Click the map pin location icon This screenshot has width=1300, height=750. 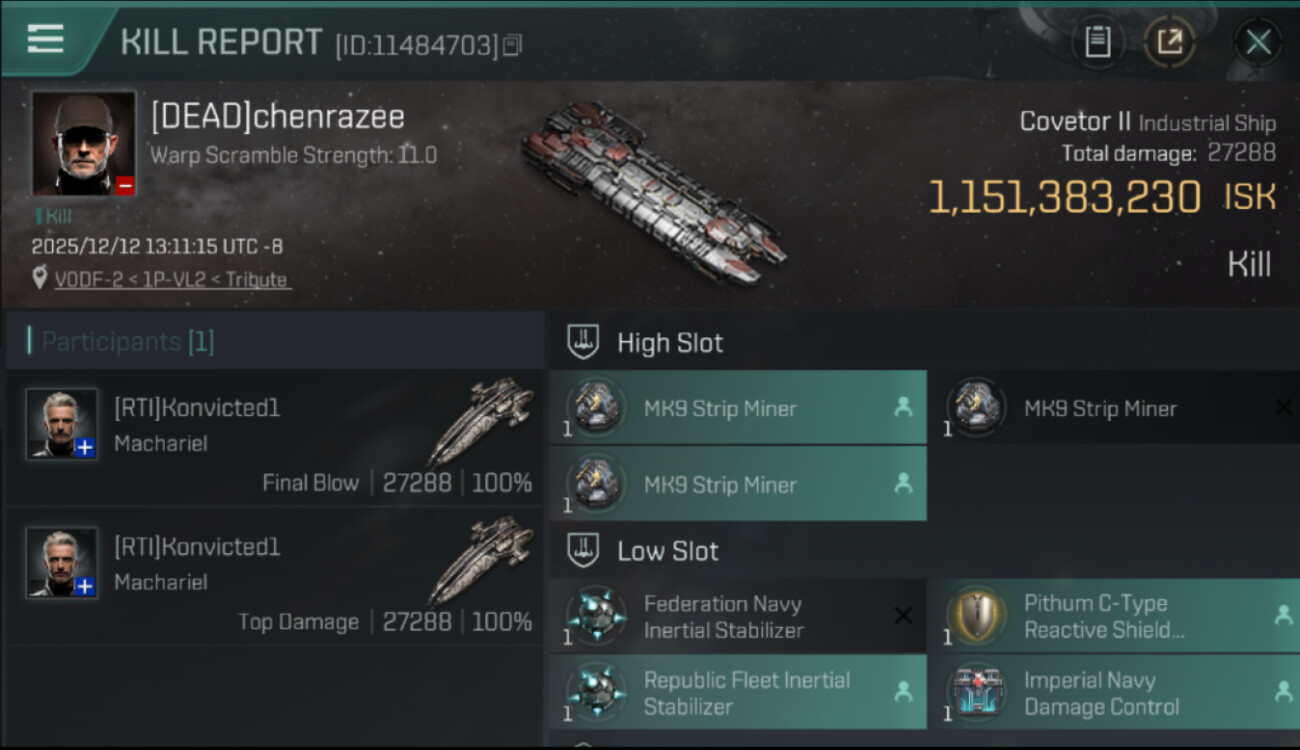click(x=39, y=278)
